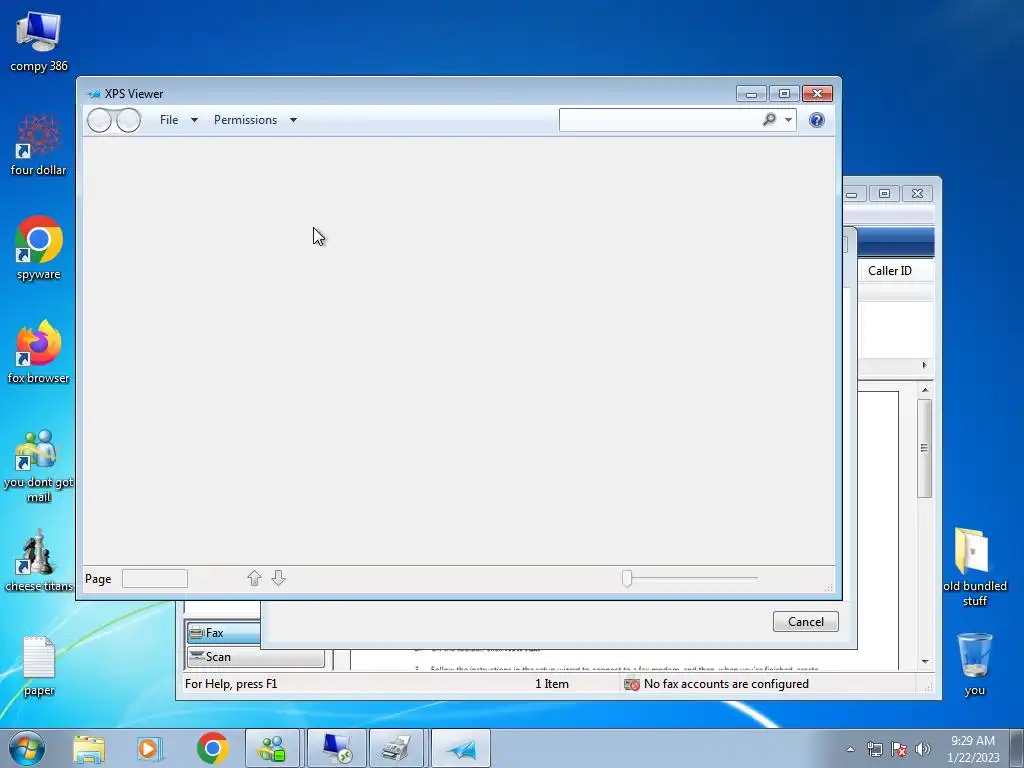The height and width of the screenshot is (768, 1024).
Task: Go to previous page with up arrow
Action: (254, 578)
